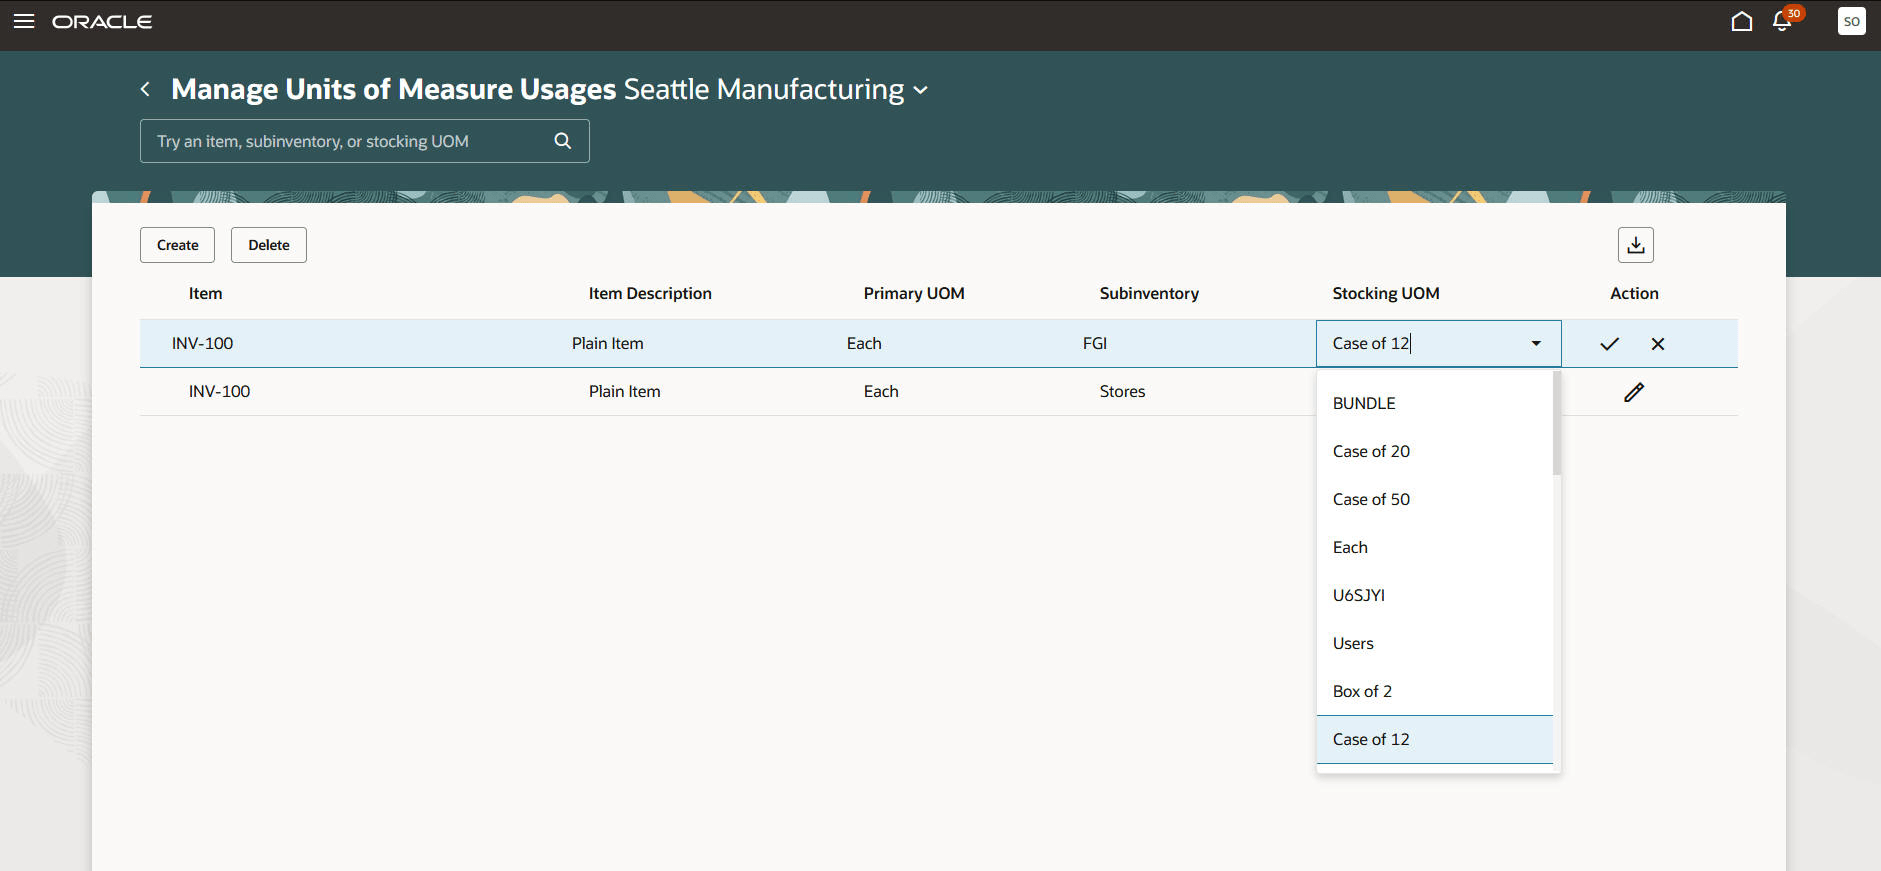Open the hamburger navigation menu
The image size is (1881, 871).
[24, 21]
